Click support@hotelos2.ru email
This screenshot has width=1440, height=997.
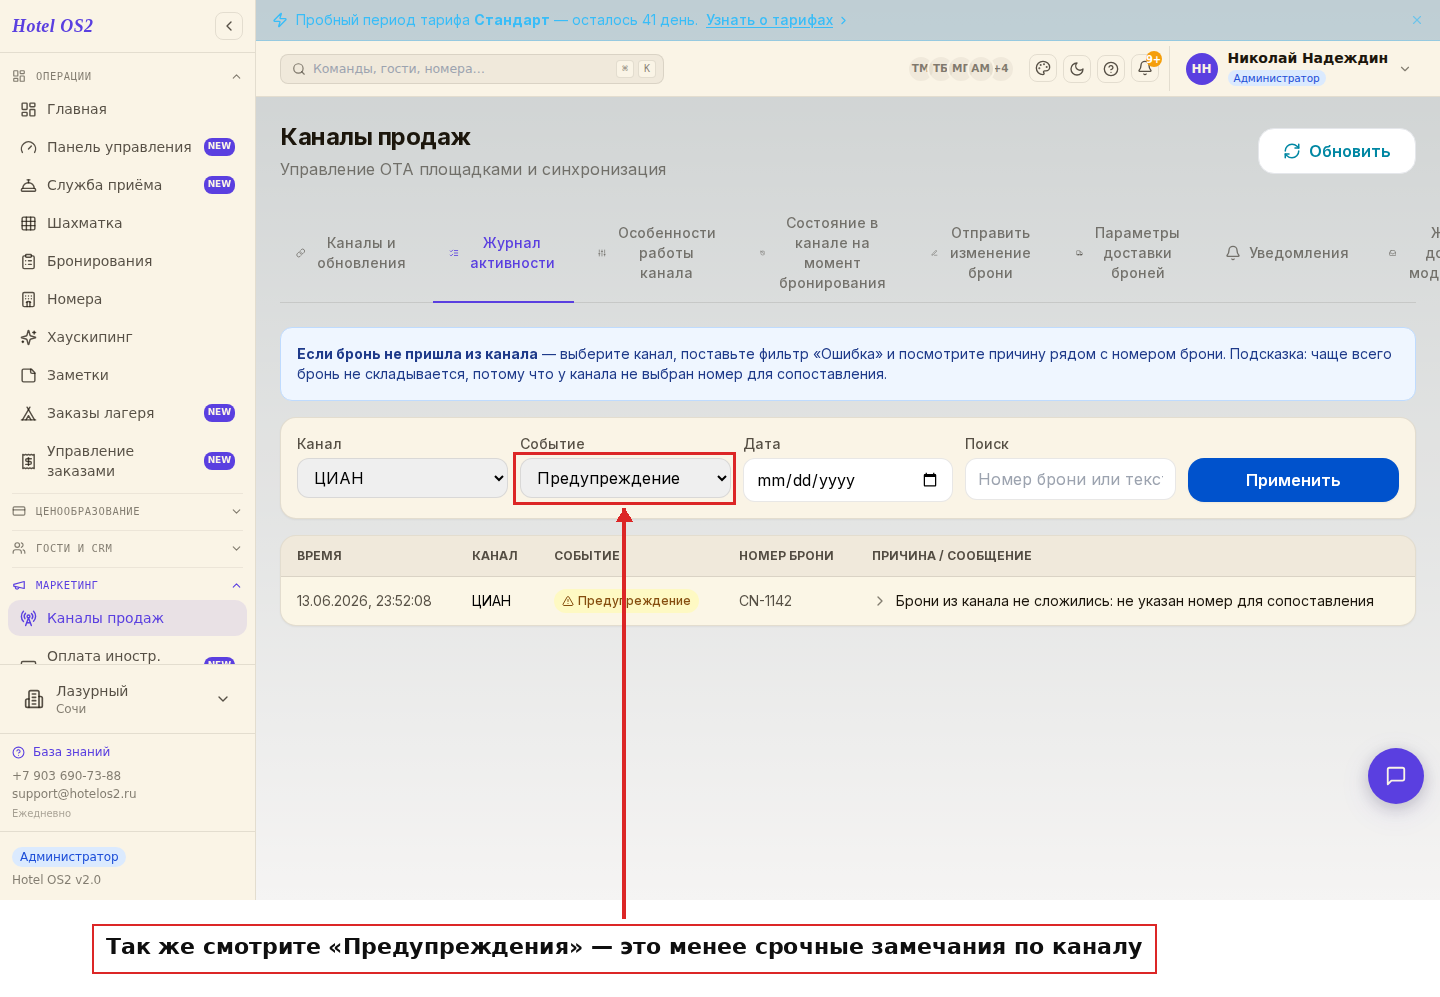pyautogui.click(x=74, y=794)
